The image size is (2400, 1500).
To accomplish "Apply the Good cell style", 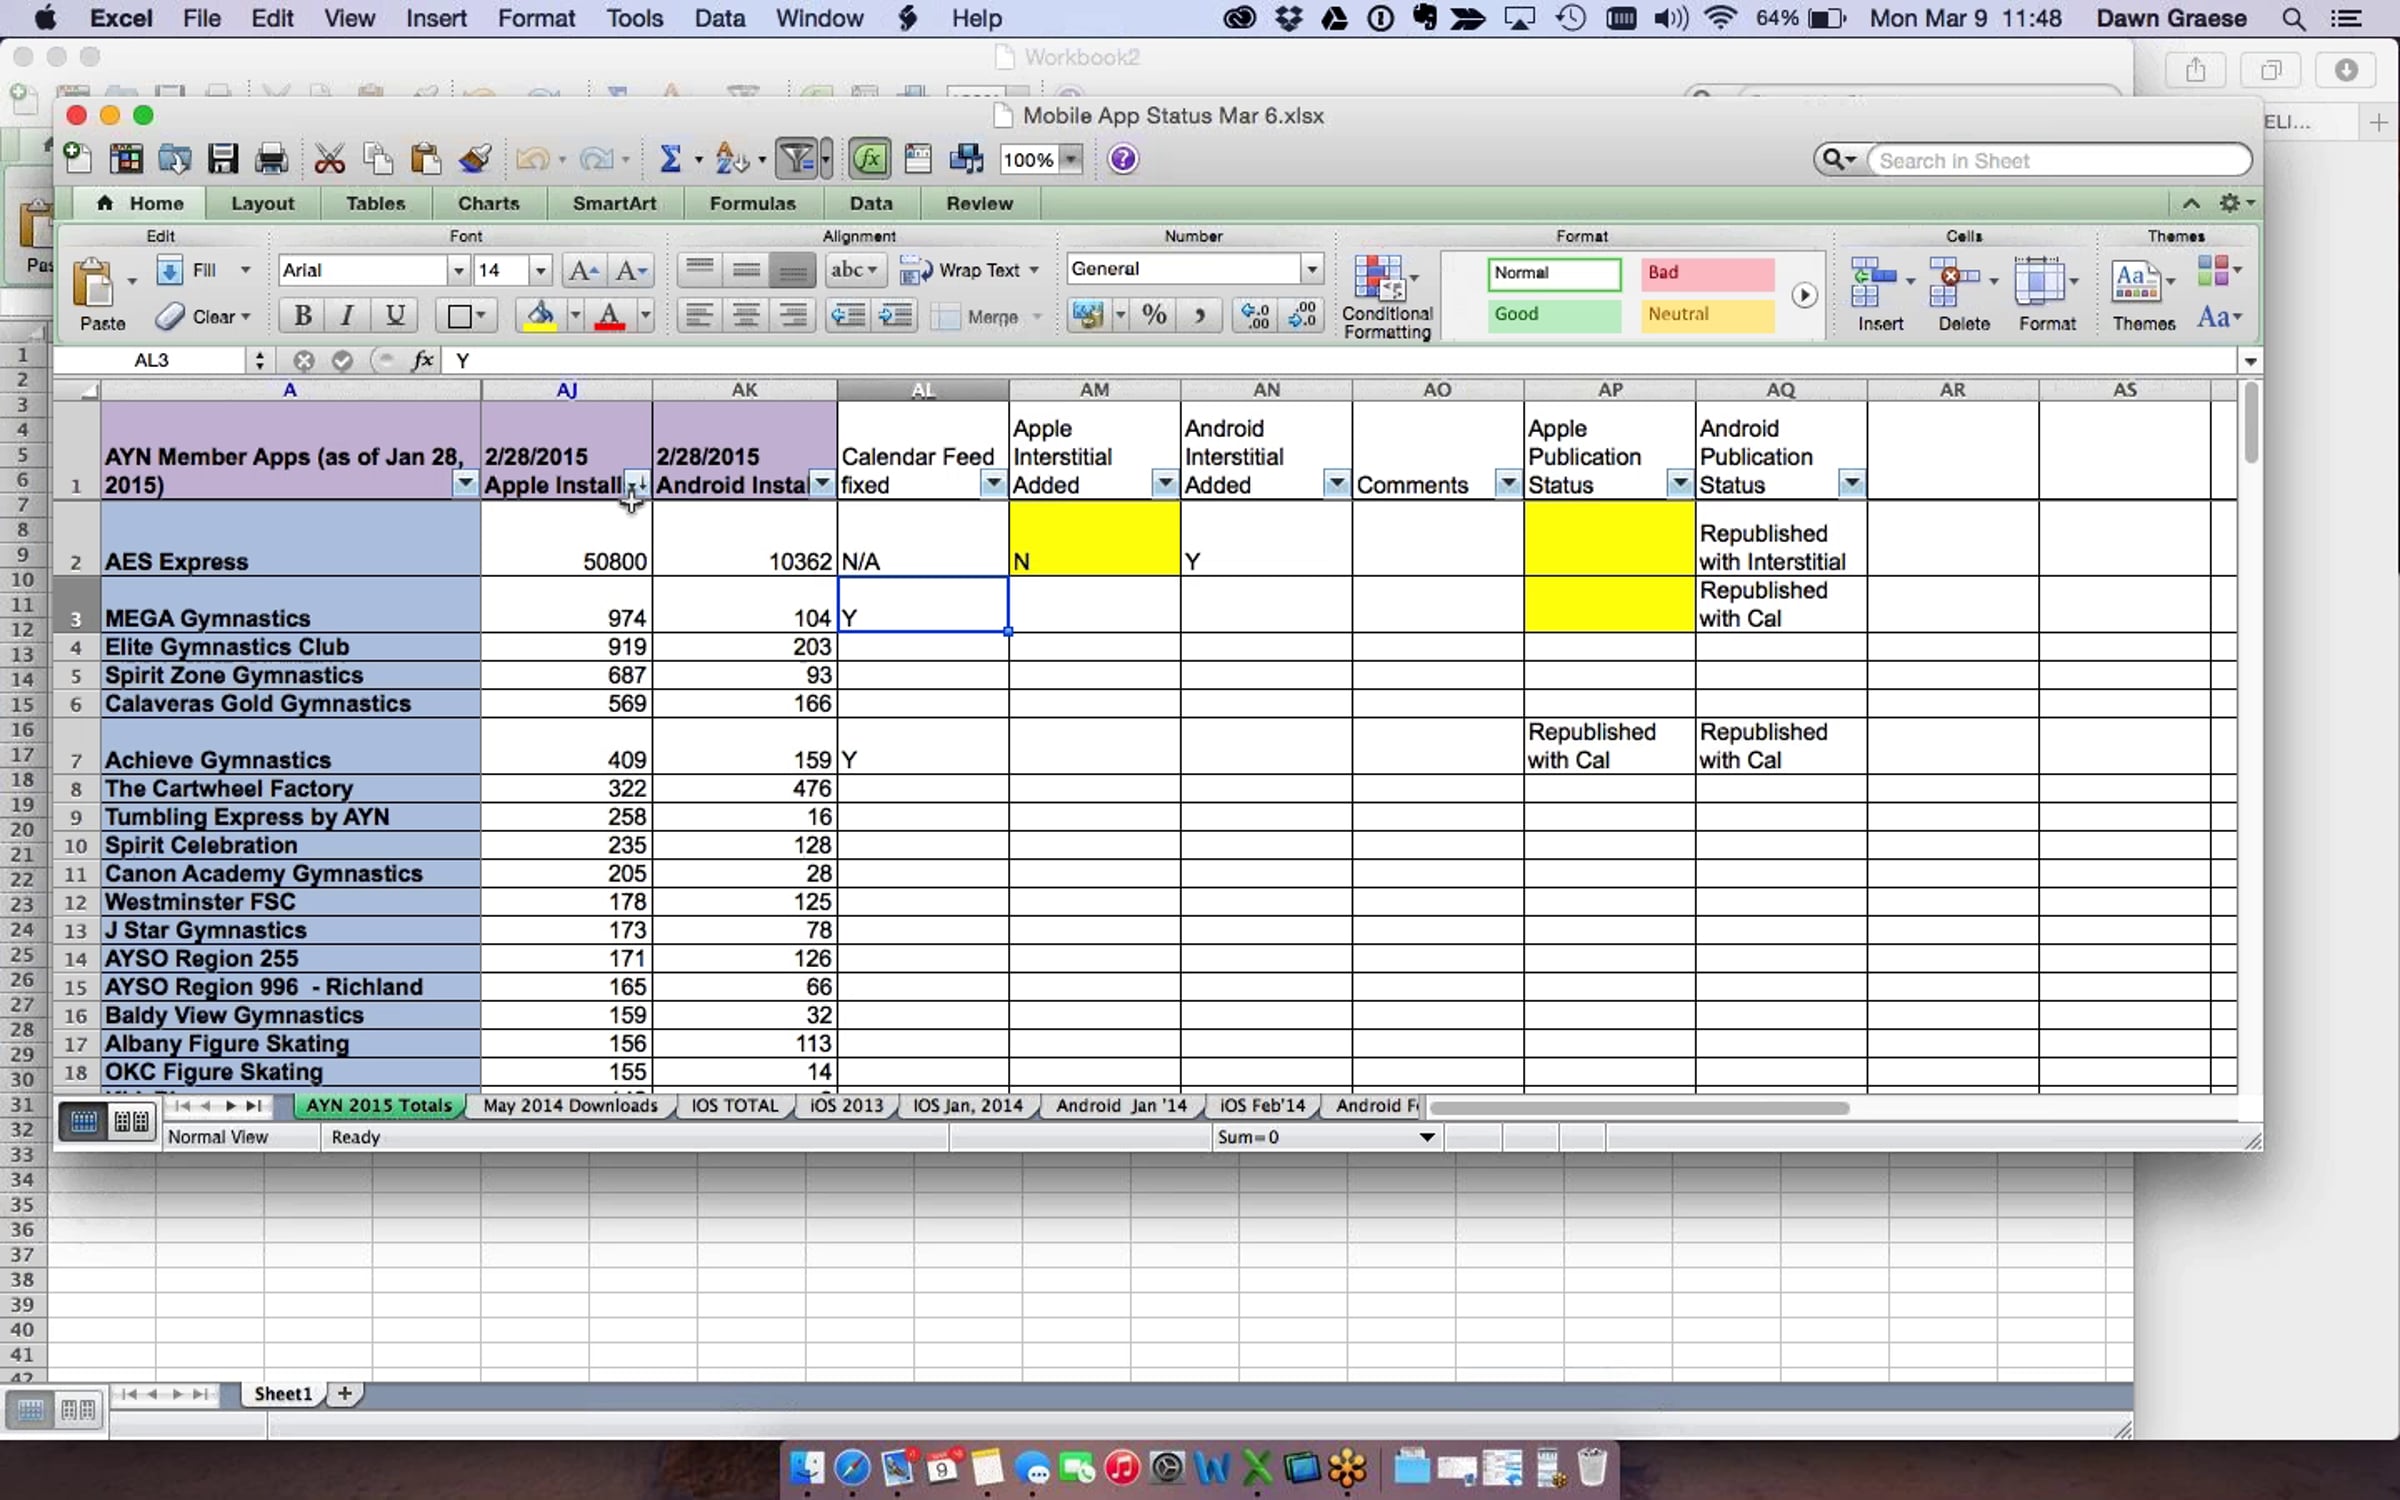I will 1553,314.
